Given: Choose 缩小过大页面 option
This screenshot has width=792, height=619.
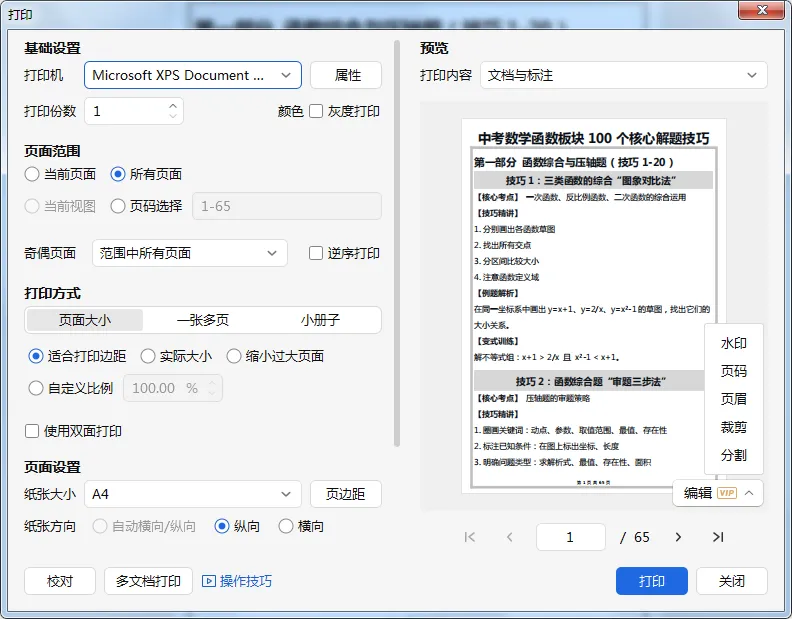Looking at the screenshot, I should coord(233,356).
